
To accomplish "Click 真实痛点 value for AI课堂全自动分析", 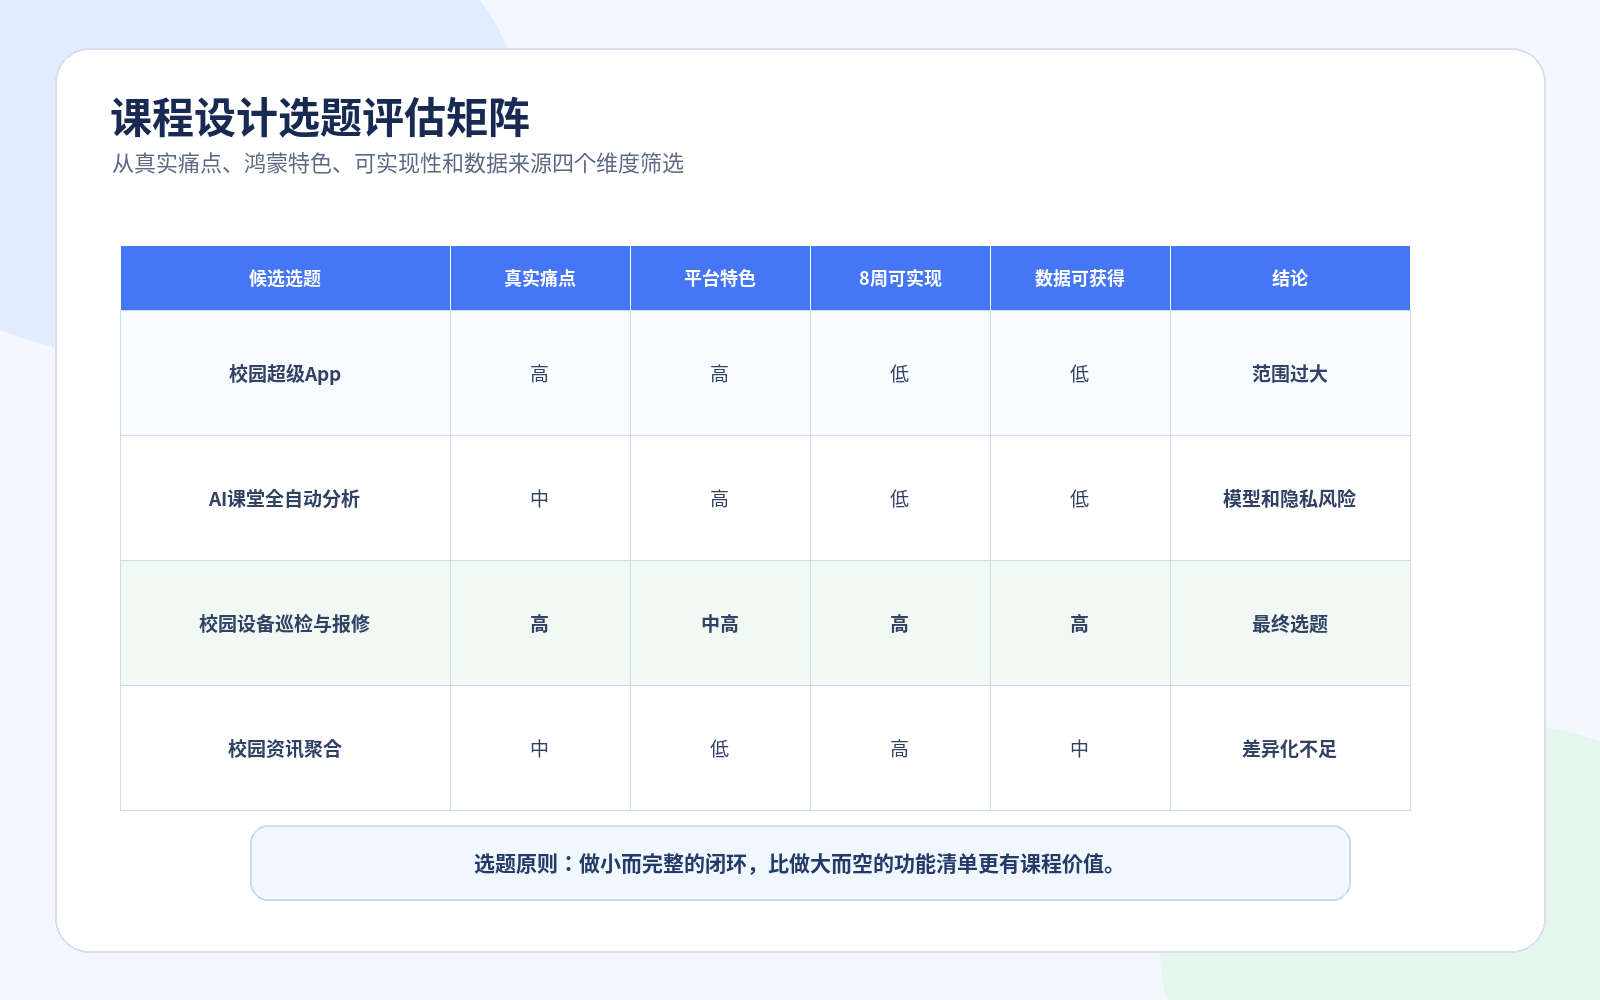I will coord(540,499).
